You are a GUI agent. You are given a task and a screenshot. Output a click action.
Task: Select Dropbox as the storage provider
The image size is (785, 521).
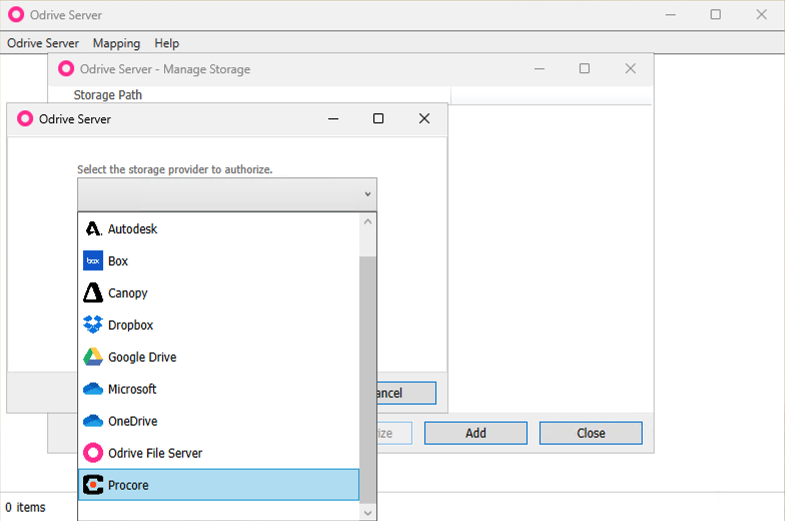(219, 325)
